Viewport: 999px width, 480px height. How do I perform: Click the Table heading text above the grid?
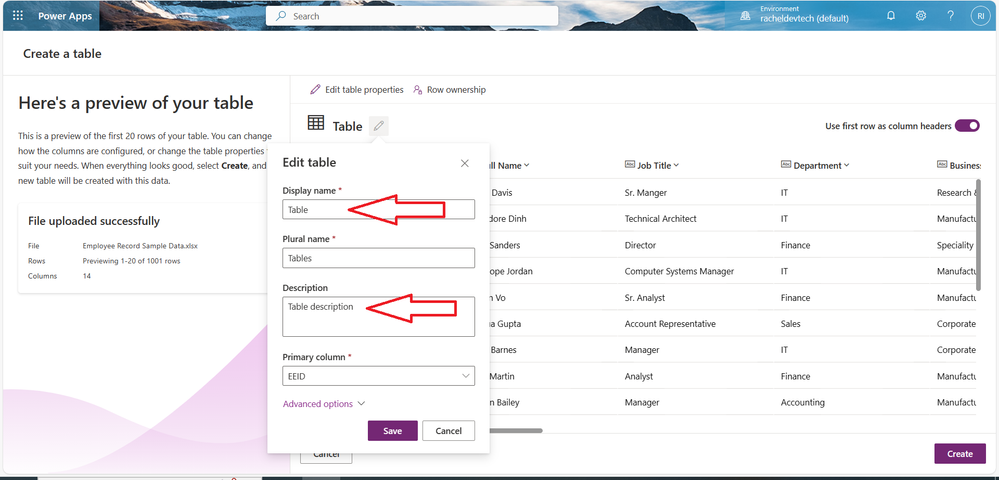point(347,126)
